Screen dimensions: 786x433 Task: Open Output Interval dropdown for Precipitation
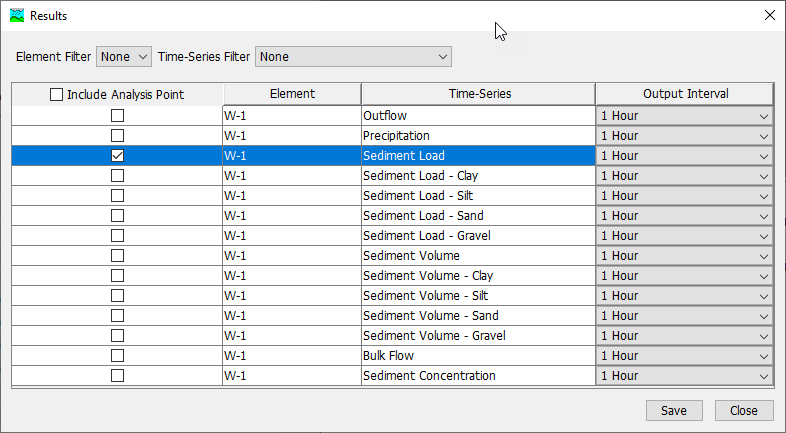click(684, 136)
